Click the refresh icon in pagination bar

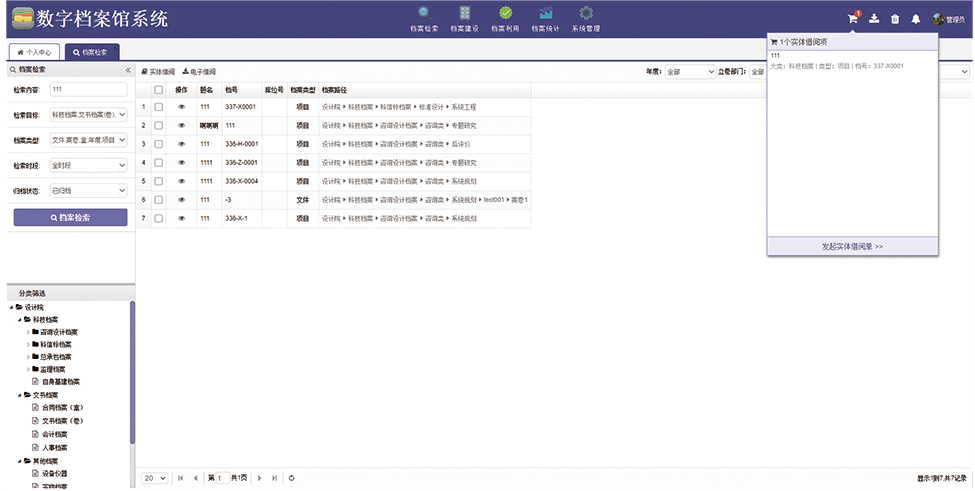(291, 478)
